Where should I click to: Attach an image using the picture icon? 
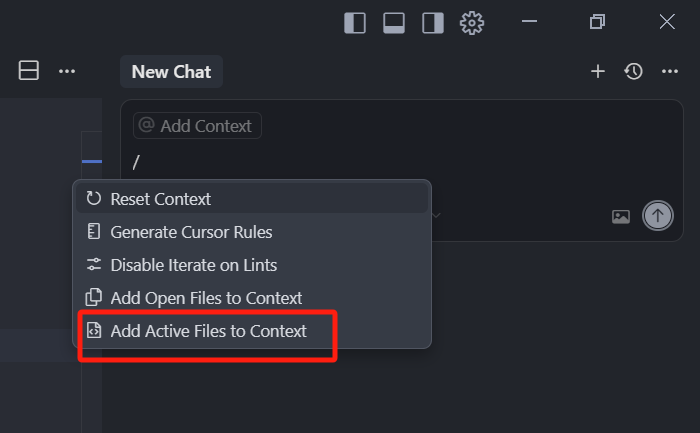click(x=621, y=216)
